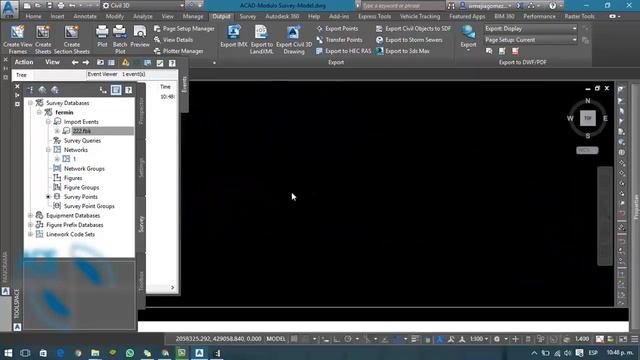Click the forward arrow in Event Viewer
This screenshot has height=360, width=640.
pos(86,62)
